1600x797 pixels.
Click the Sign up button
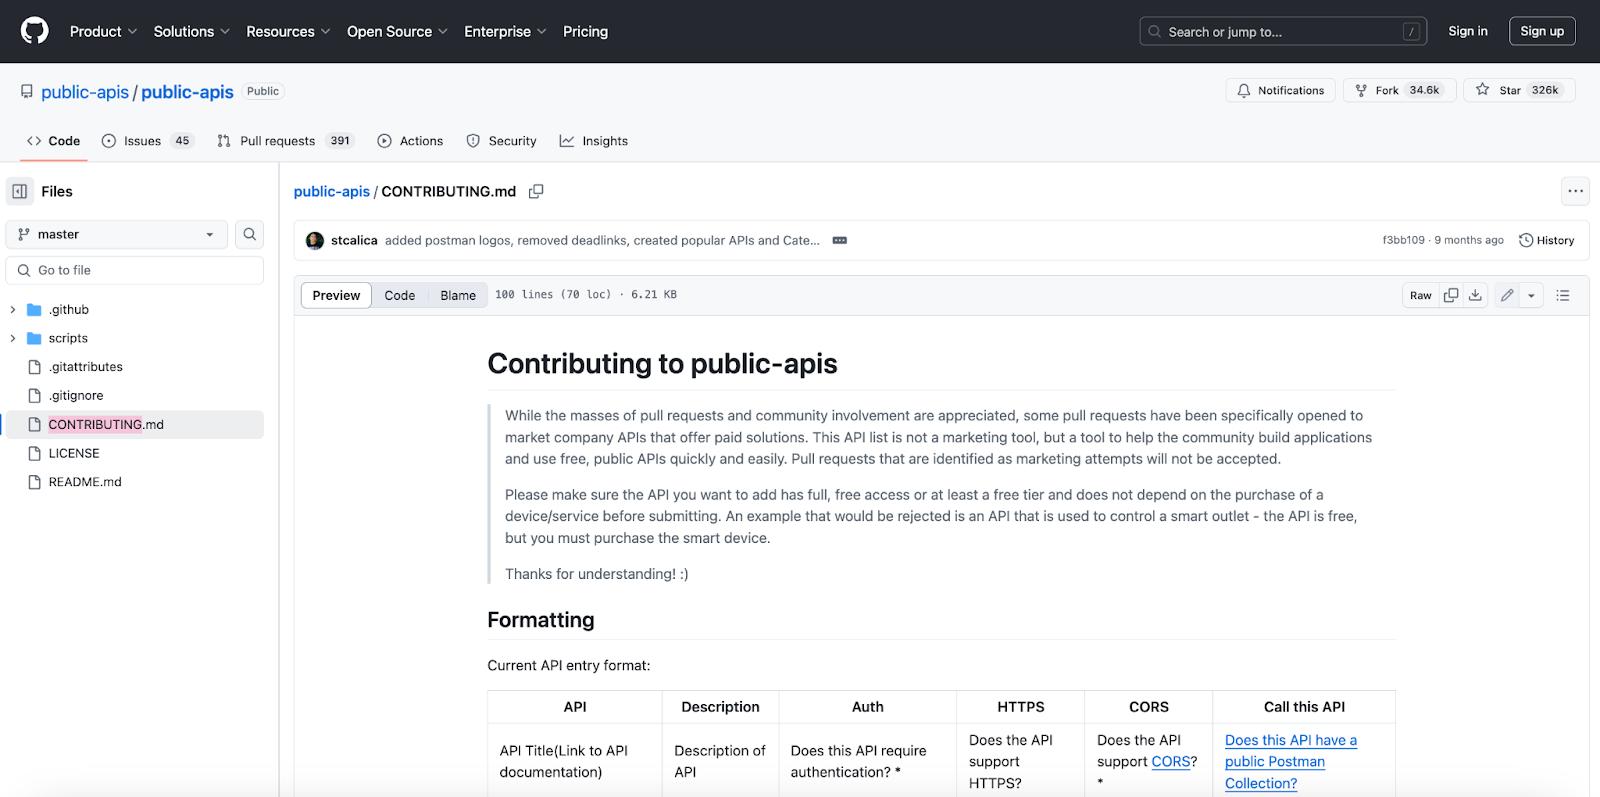point(1541,31)
